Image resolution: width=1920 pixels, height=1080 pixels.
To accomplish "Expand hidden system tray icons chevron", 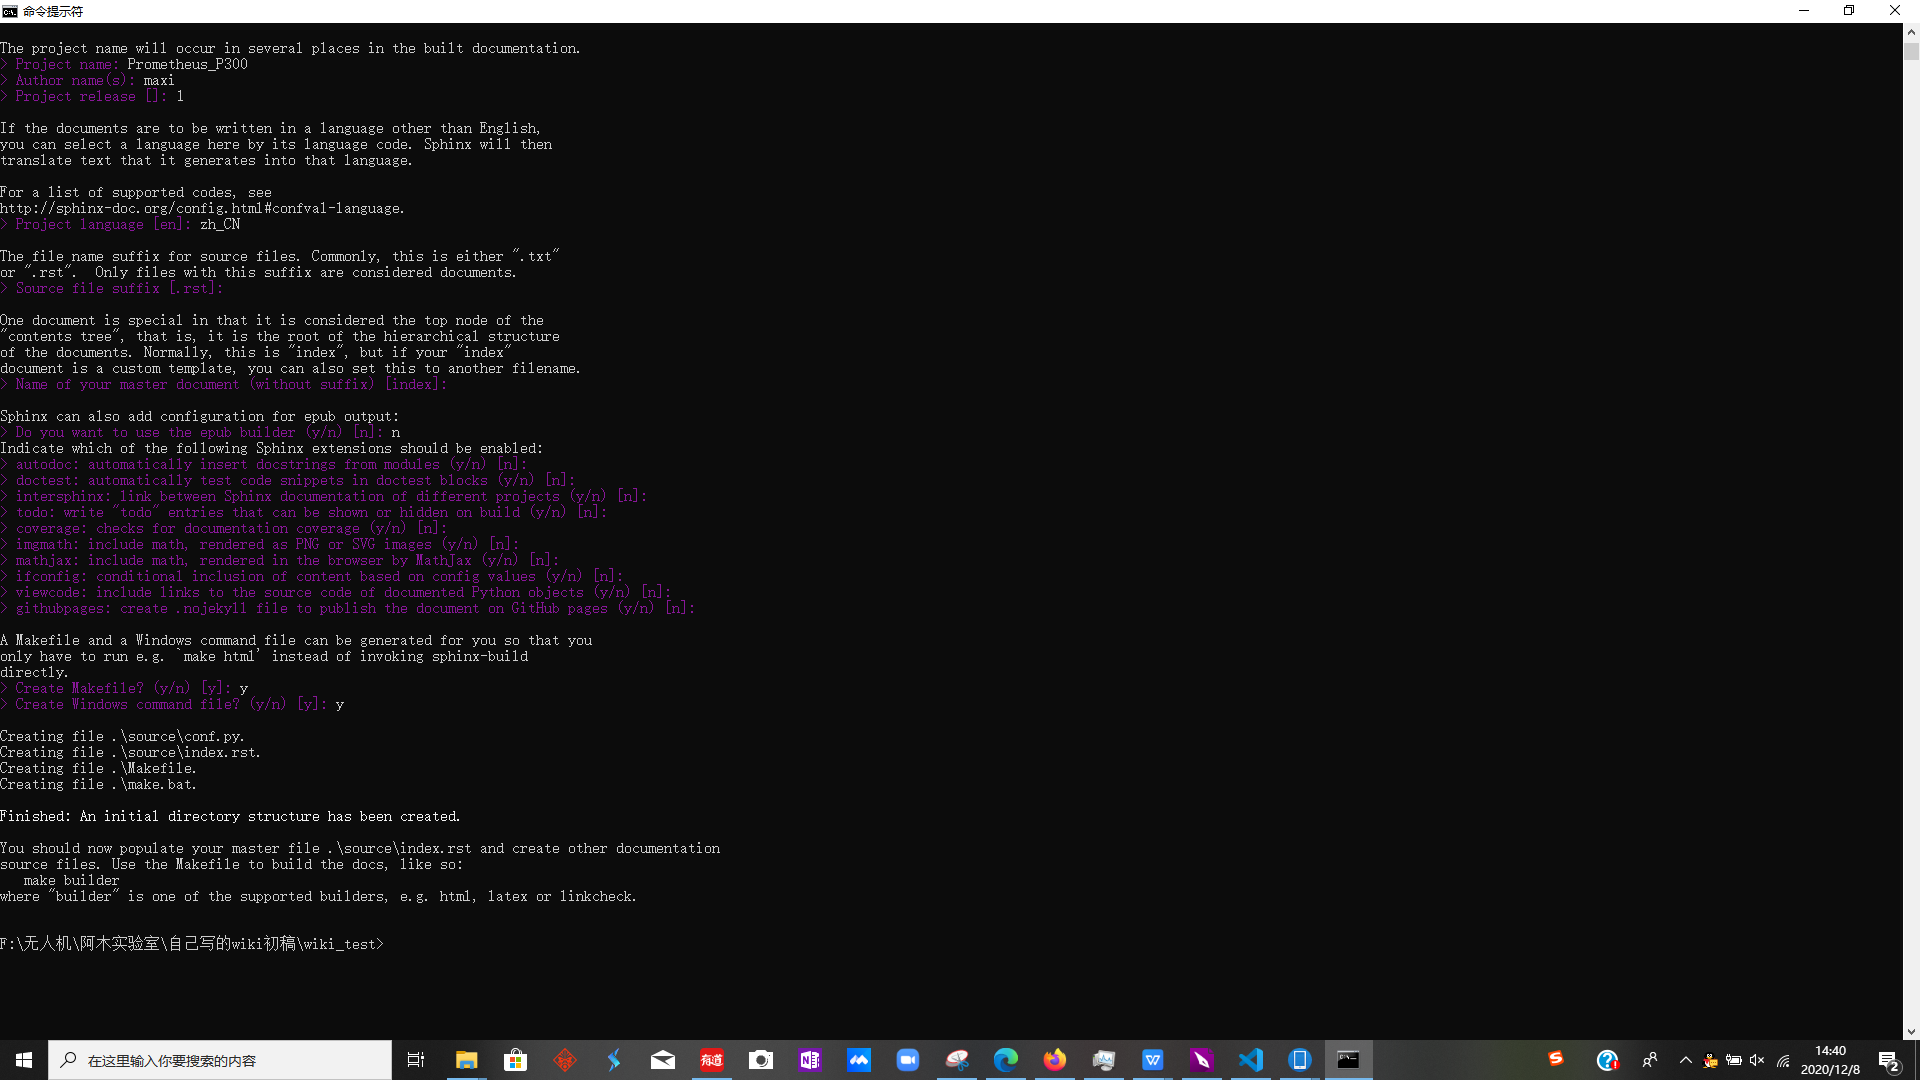I will (x=1685, y=1060).
